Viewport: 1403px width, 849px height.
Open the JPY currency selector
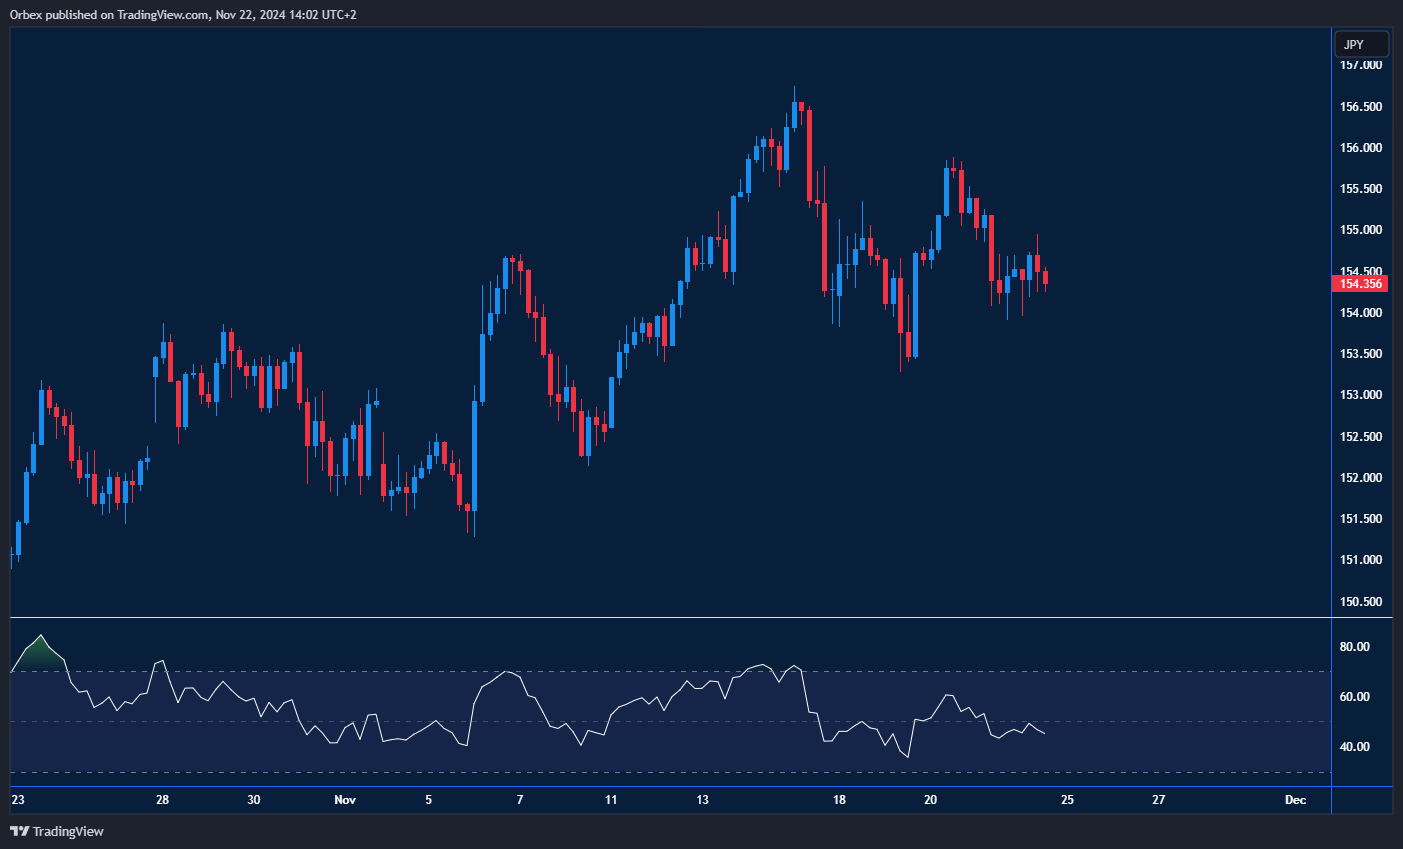click(1361, 44)
